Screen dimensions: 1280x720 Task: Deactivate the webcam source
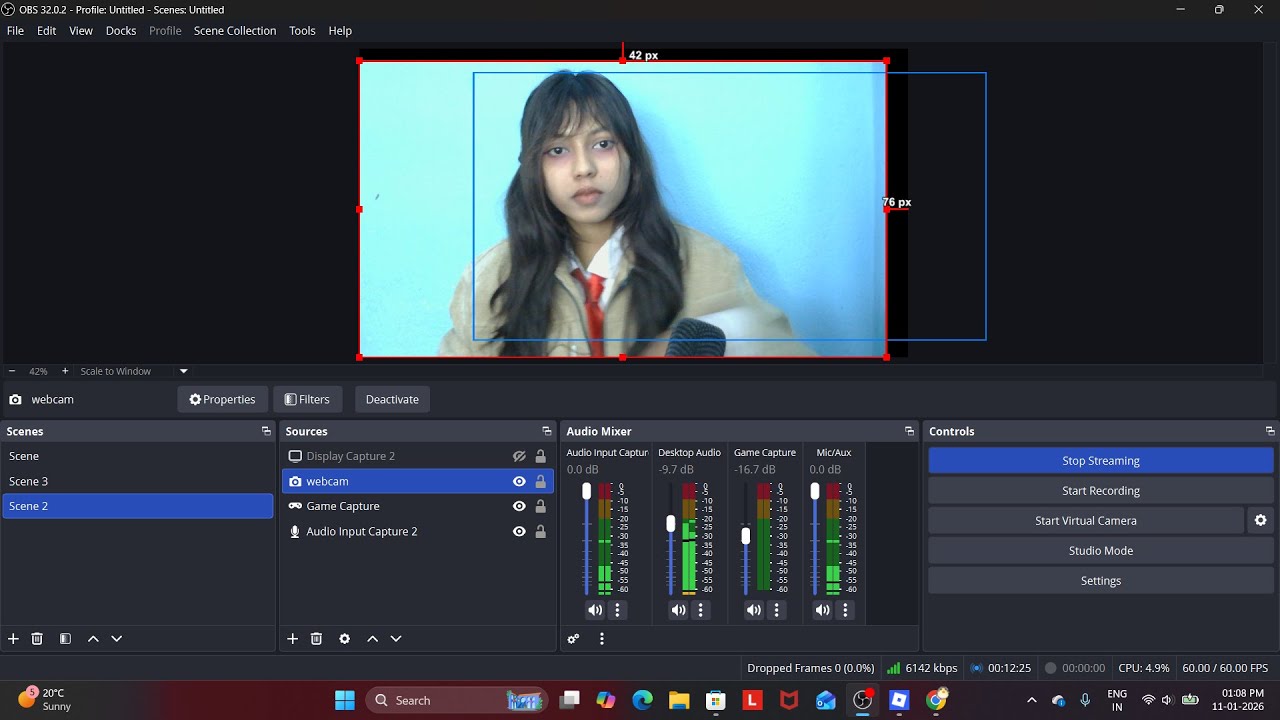point(392,399)
